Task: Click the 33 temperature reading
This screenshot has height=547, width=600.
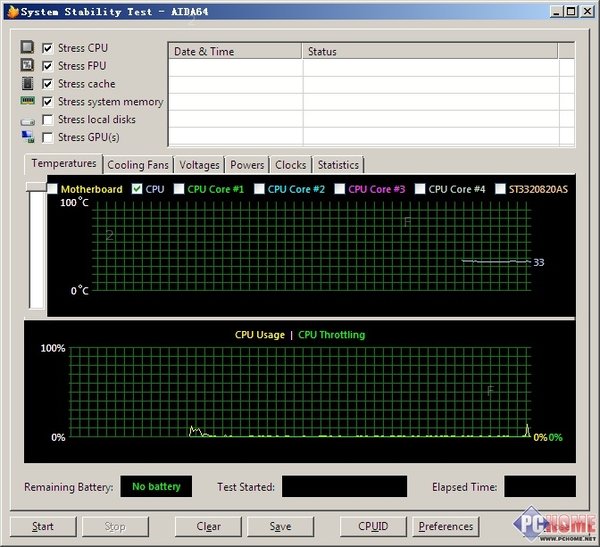Action: 539,262
